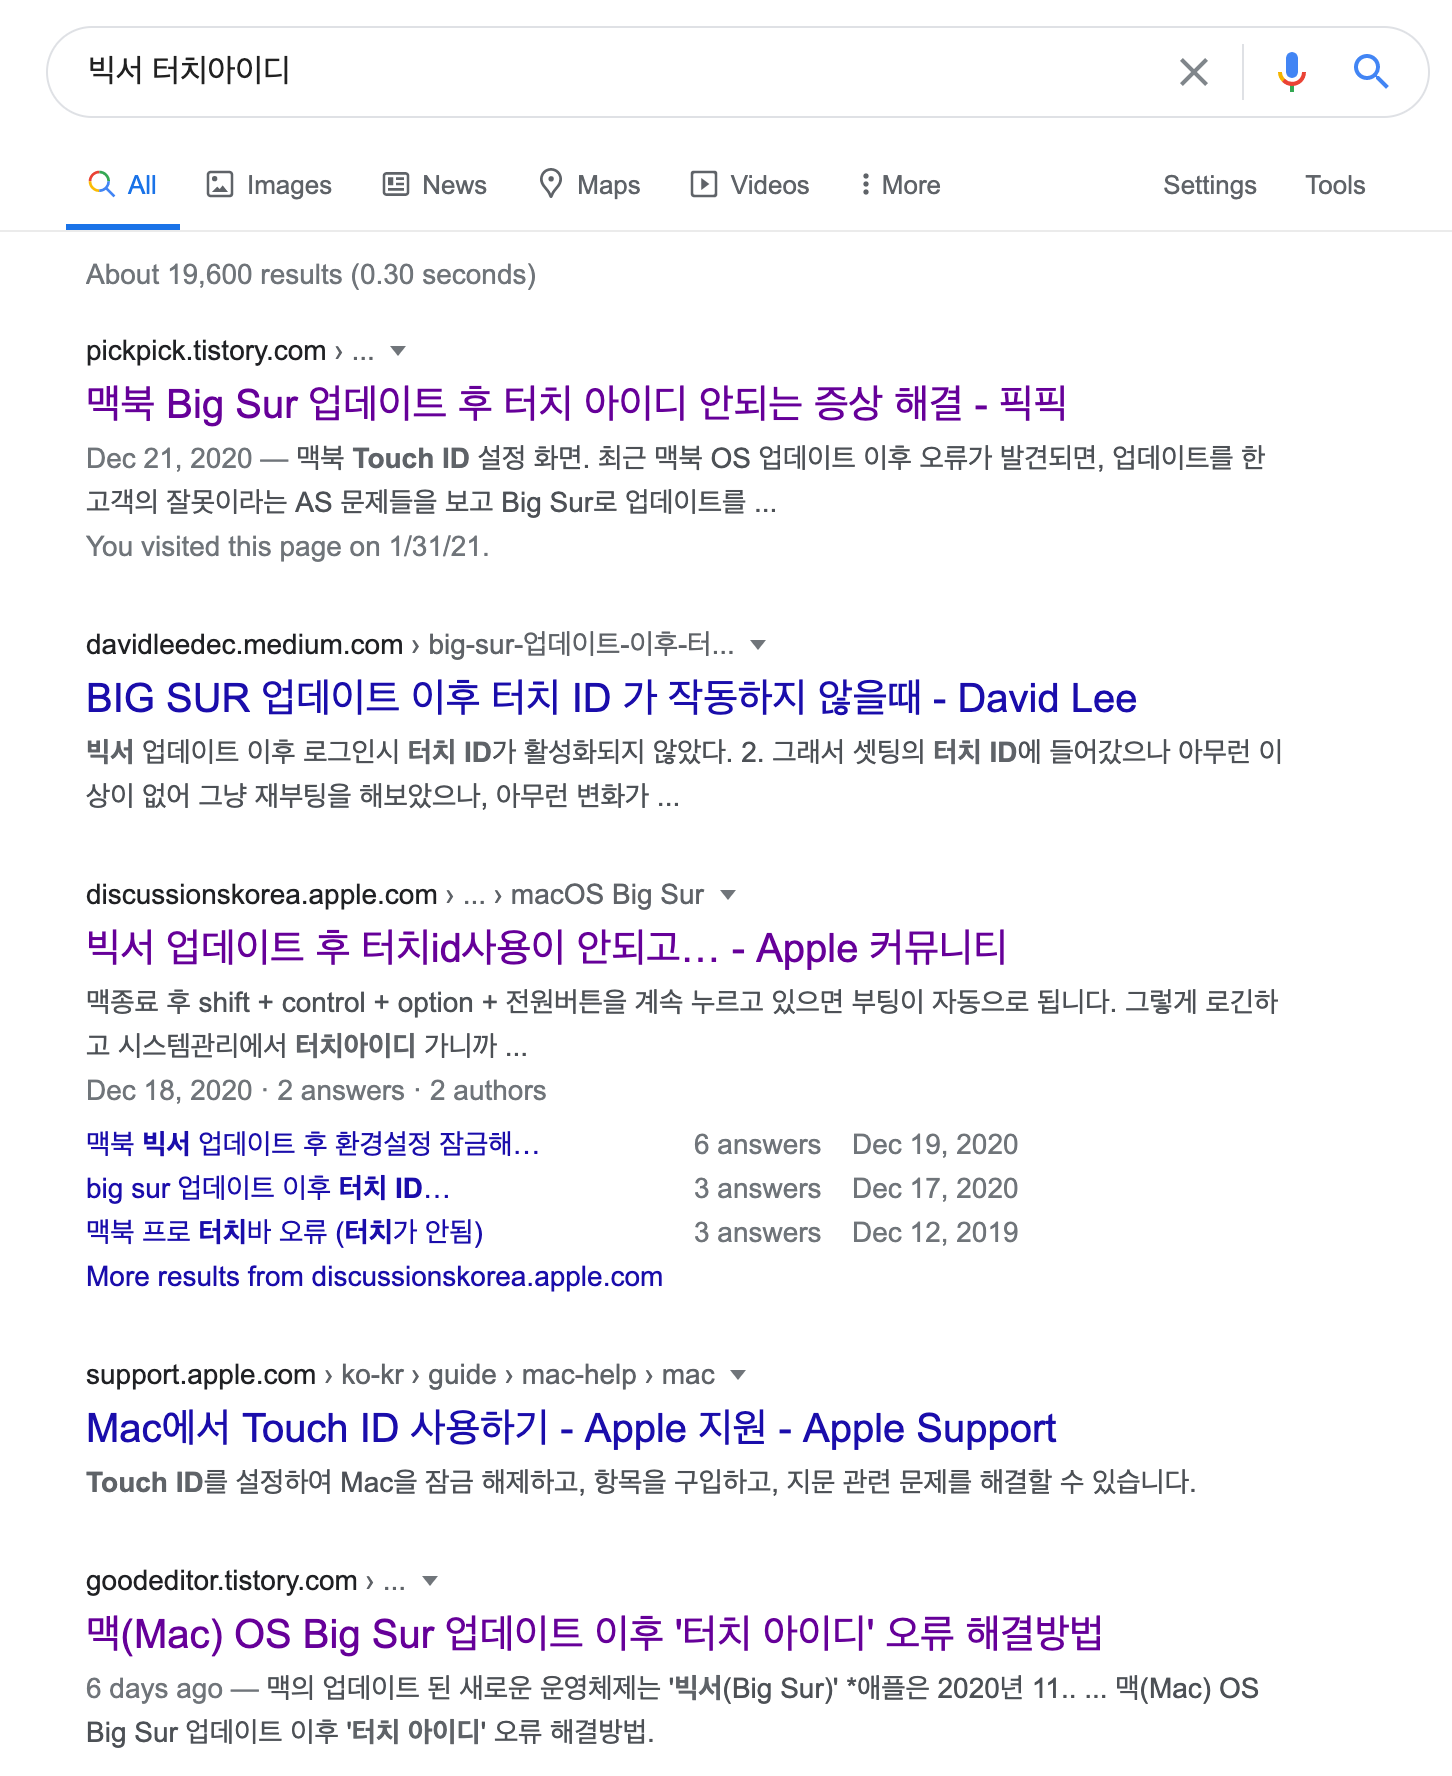1452x1776 pixels.
Task: Click the 'Dec 19, 2020' date text
Action: (935, 1145)
